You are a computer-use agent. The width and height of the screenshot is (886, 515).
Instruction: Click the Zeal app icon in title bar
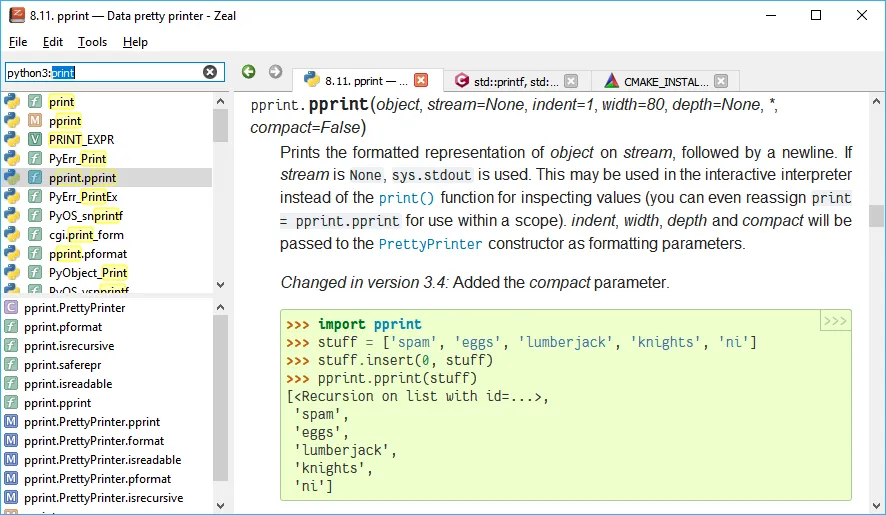tap(16, 15)
